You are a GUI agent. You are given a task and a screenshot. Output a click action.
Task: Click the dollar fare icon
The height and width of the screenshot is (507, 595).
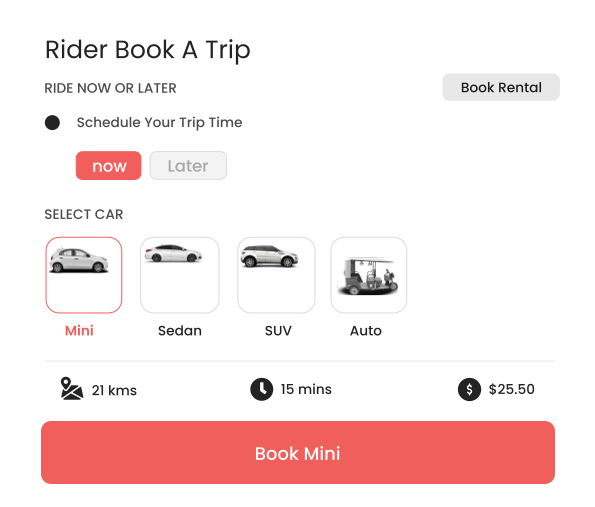click(x=469, y=389)
